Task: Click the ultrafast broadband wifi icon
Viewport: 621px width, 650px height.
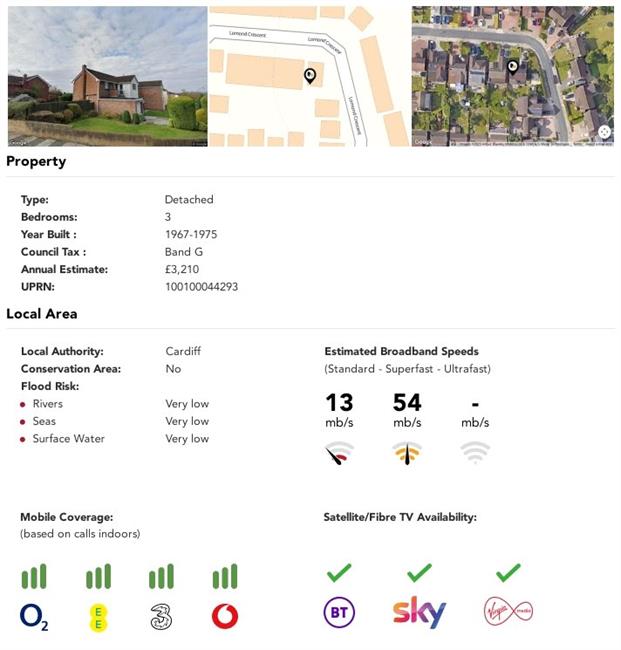Action: pos(475,452)
